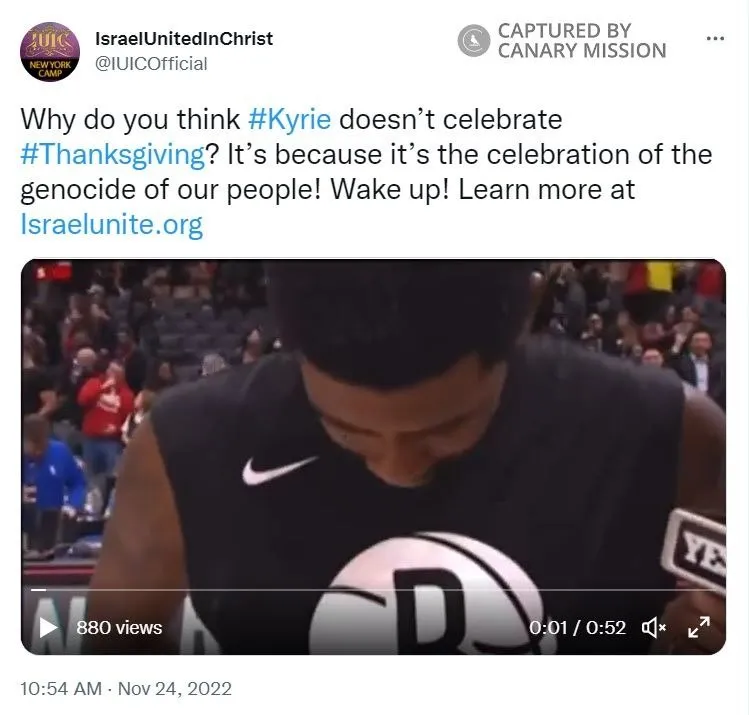Seek along the video progress bar
Screen dimensions: 749x715
(x=374, y=590)
